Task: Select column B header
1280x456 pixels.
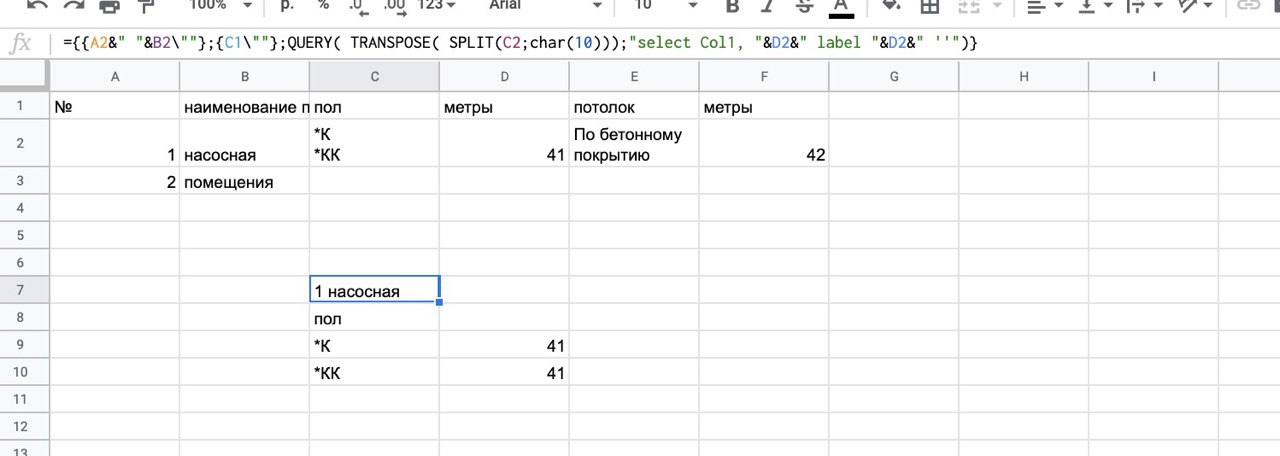Action: point(245,76)
